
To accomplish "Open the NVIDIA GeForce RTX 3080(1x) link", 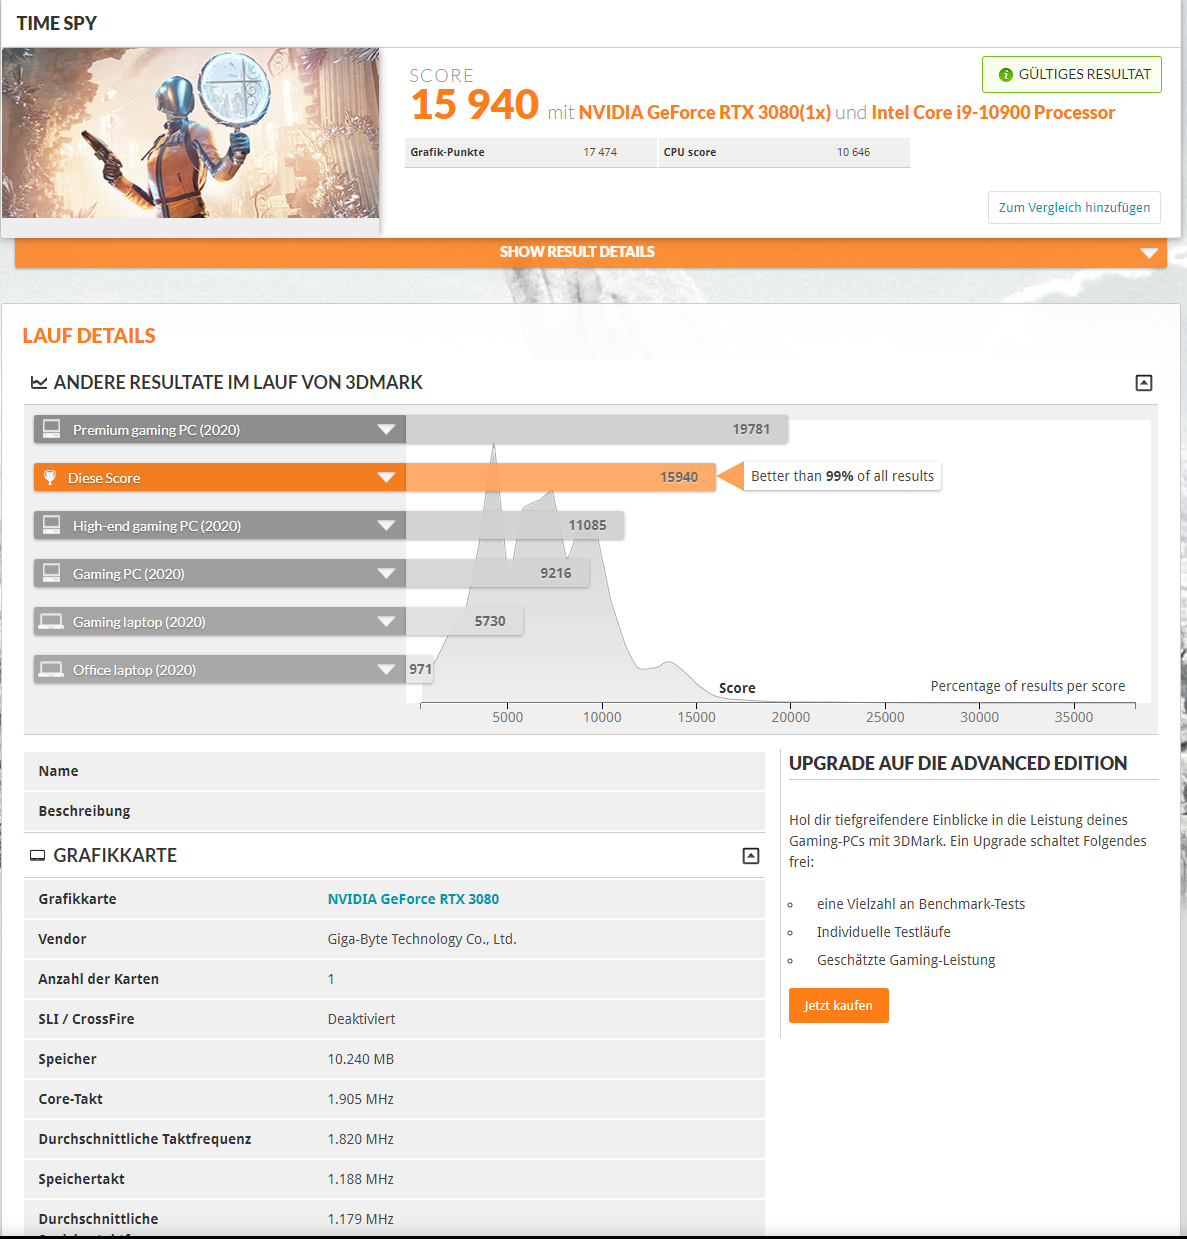I will coord(704,112).
